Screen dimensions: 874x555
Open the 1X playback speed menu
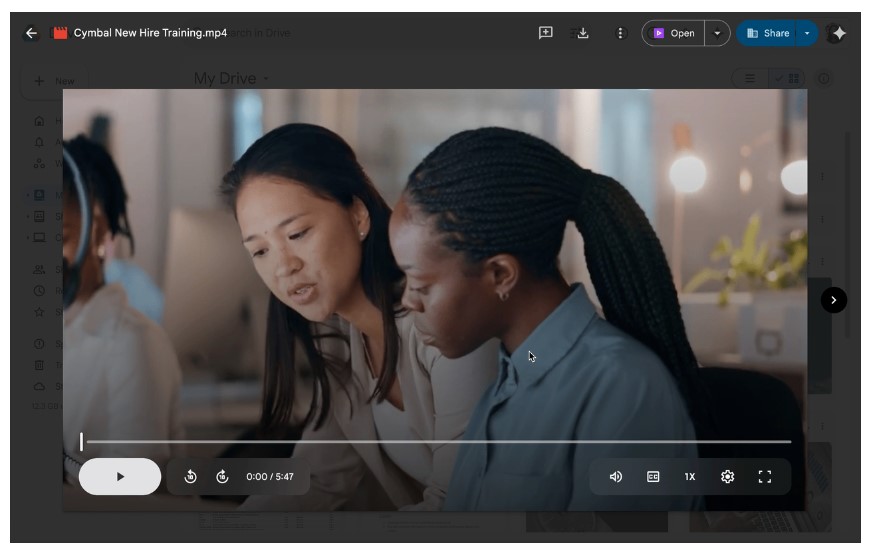690,477
